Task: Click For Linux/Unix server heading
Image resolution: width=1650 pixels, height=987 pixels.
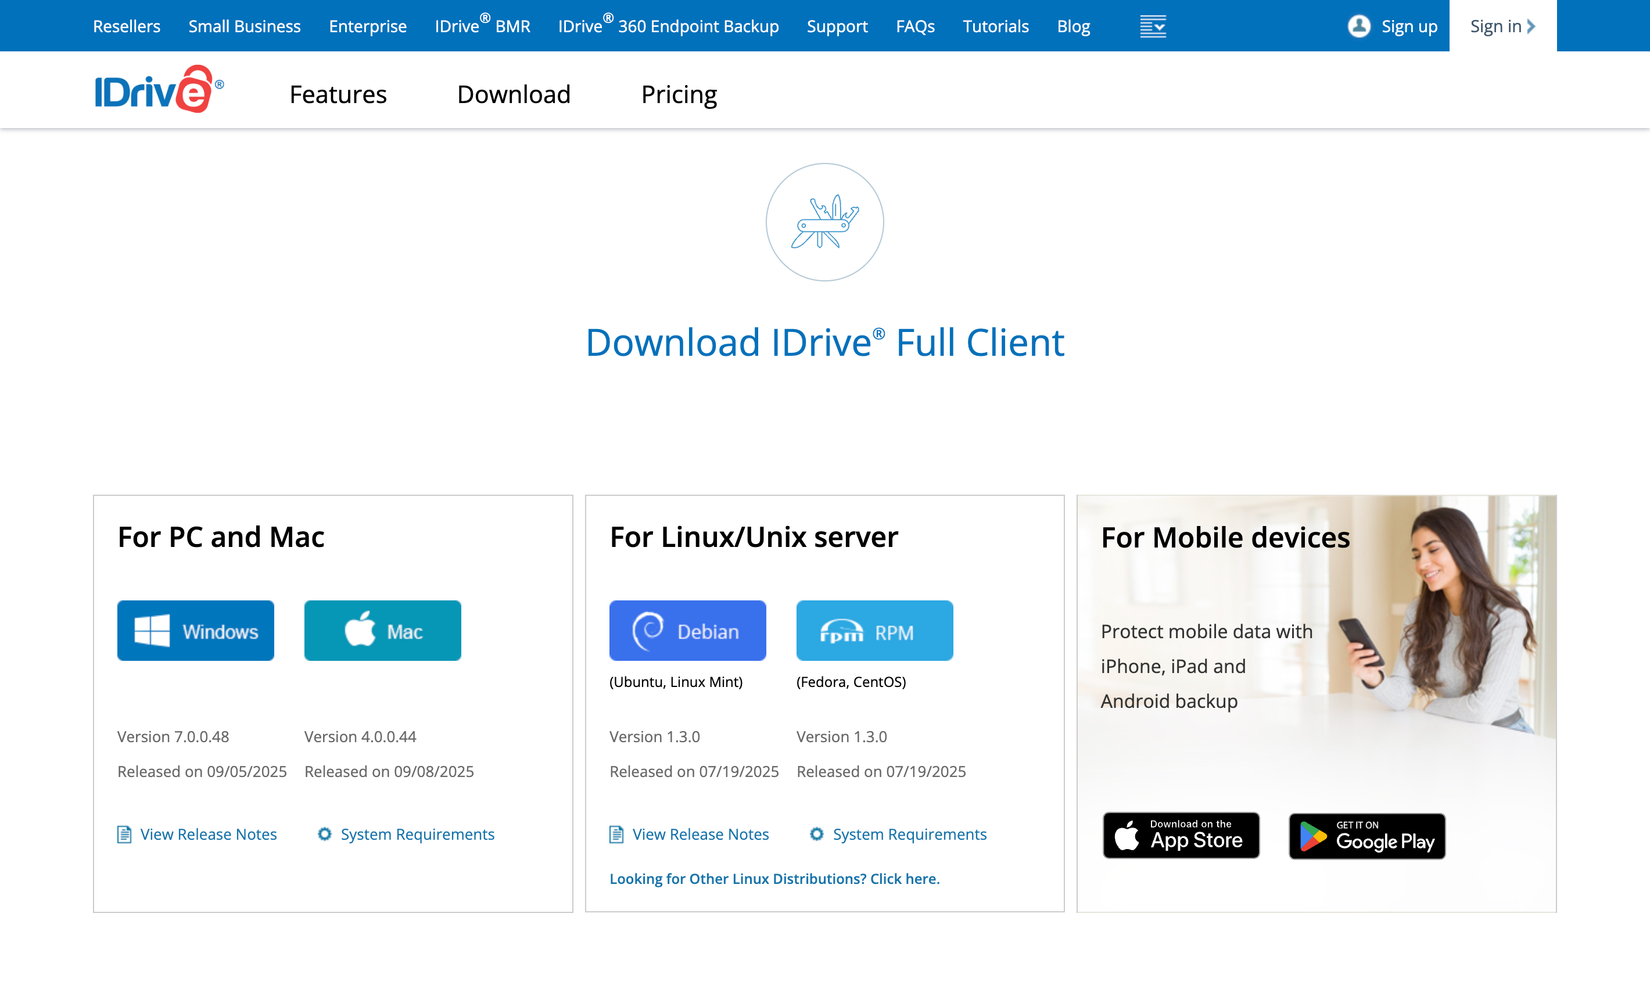Action: click(x=754, y=537)
